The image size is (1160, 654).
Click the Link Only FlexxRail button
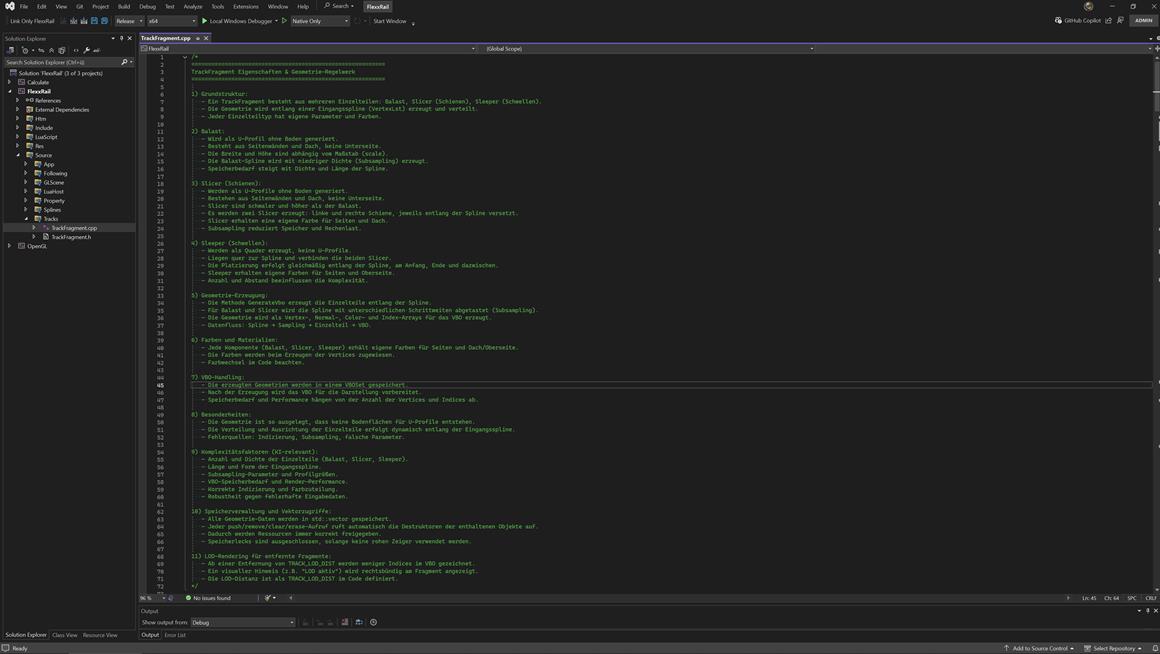click(x=33, y=21)
